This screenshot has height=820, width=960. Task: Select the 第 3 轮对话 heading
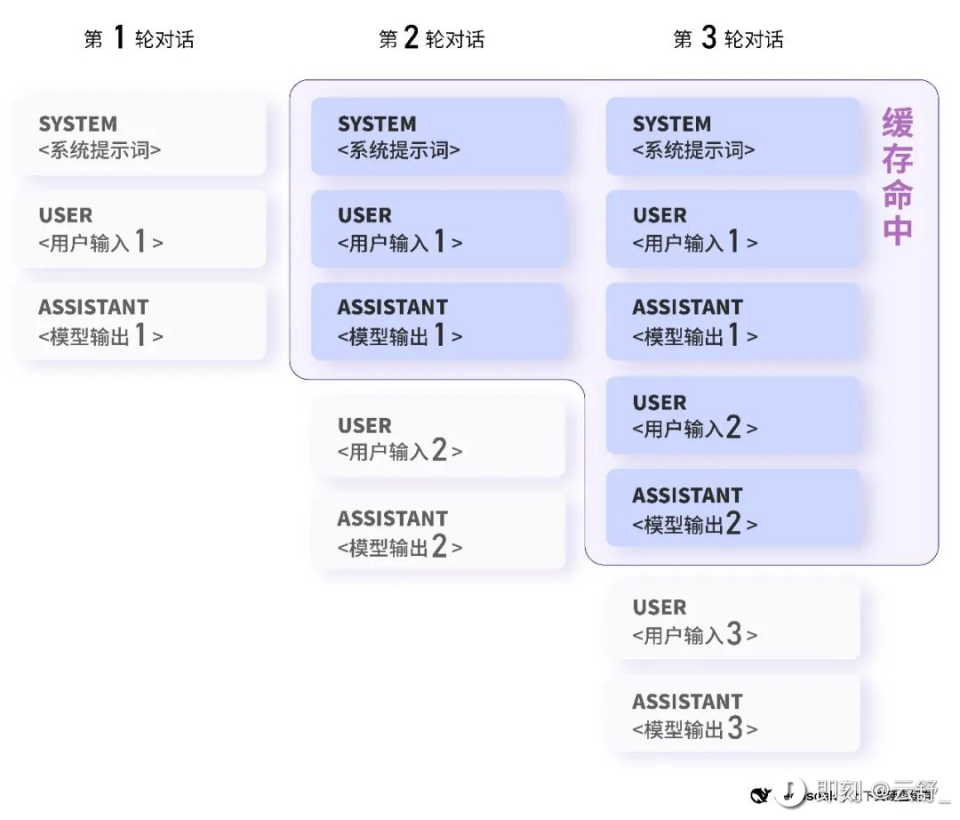tap(727, 39)
